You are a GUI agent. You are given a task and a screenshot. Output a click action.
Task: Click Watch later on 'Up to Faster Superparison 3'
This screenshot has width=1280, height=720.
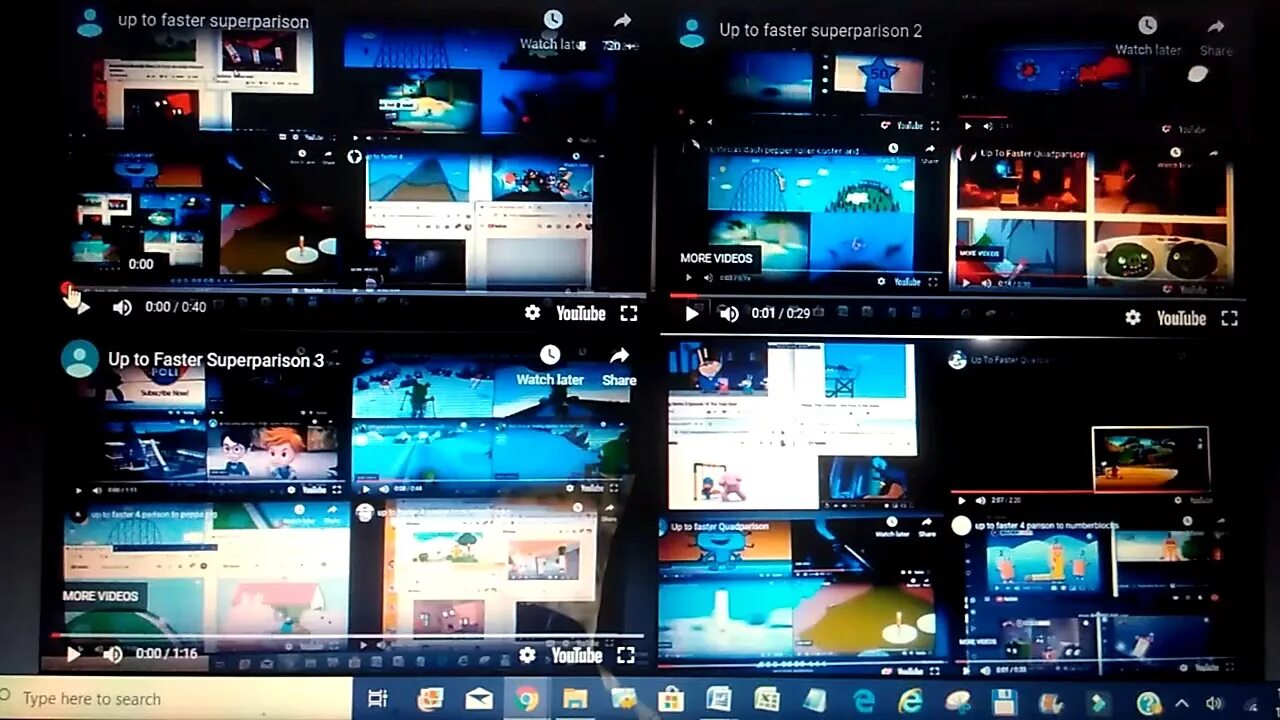[x=550, y=366]
